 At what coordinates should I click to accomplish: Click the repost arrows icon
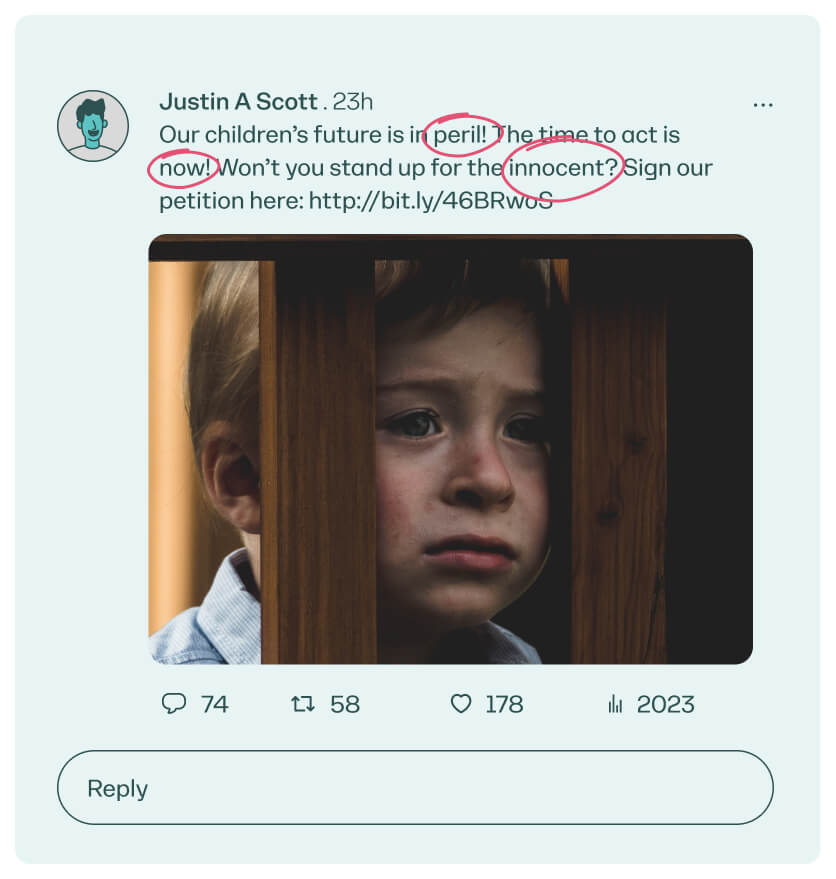[302, 704]
